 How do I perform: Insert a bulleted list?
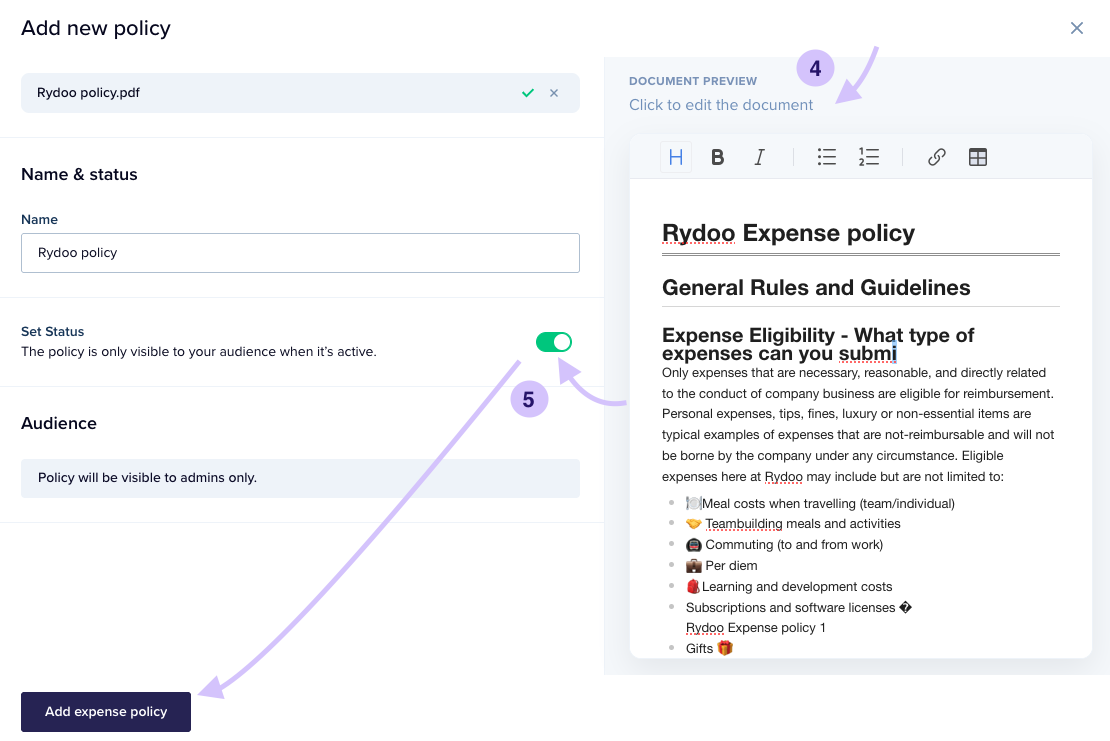click(x=826, y=157)
